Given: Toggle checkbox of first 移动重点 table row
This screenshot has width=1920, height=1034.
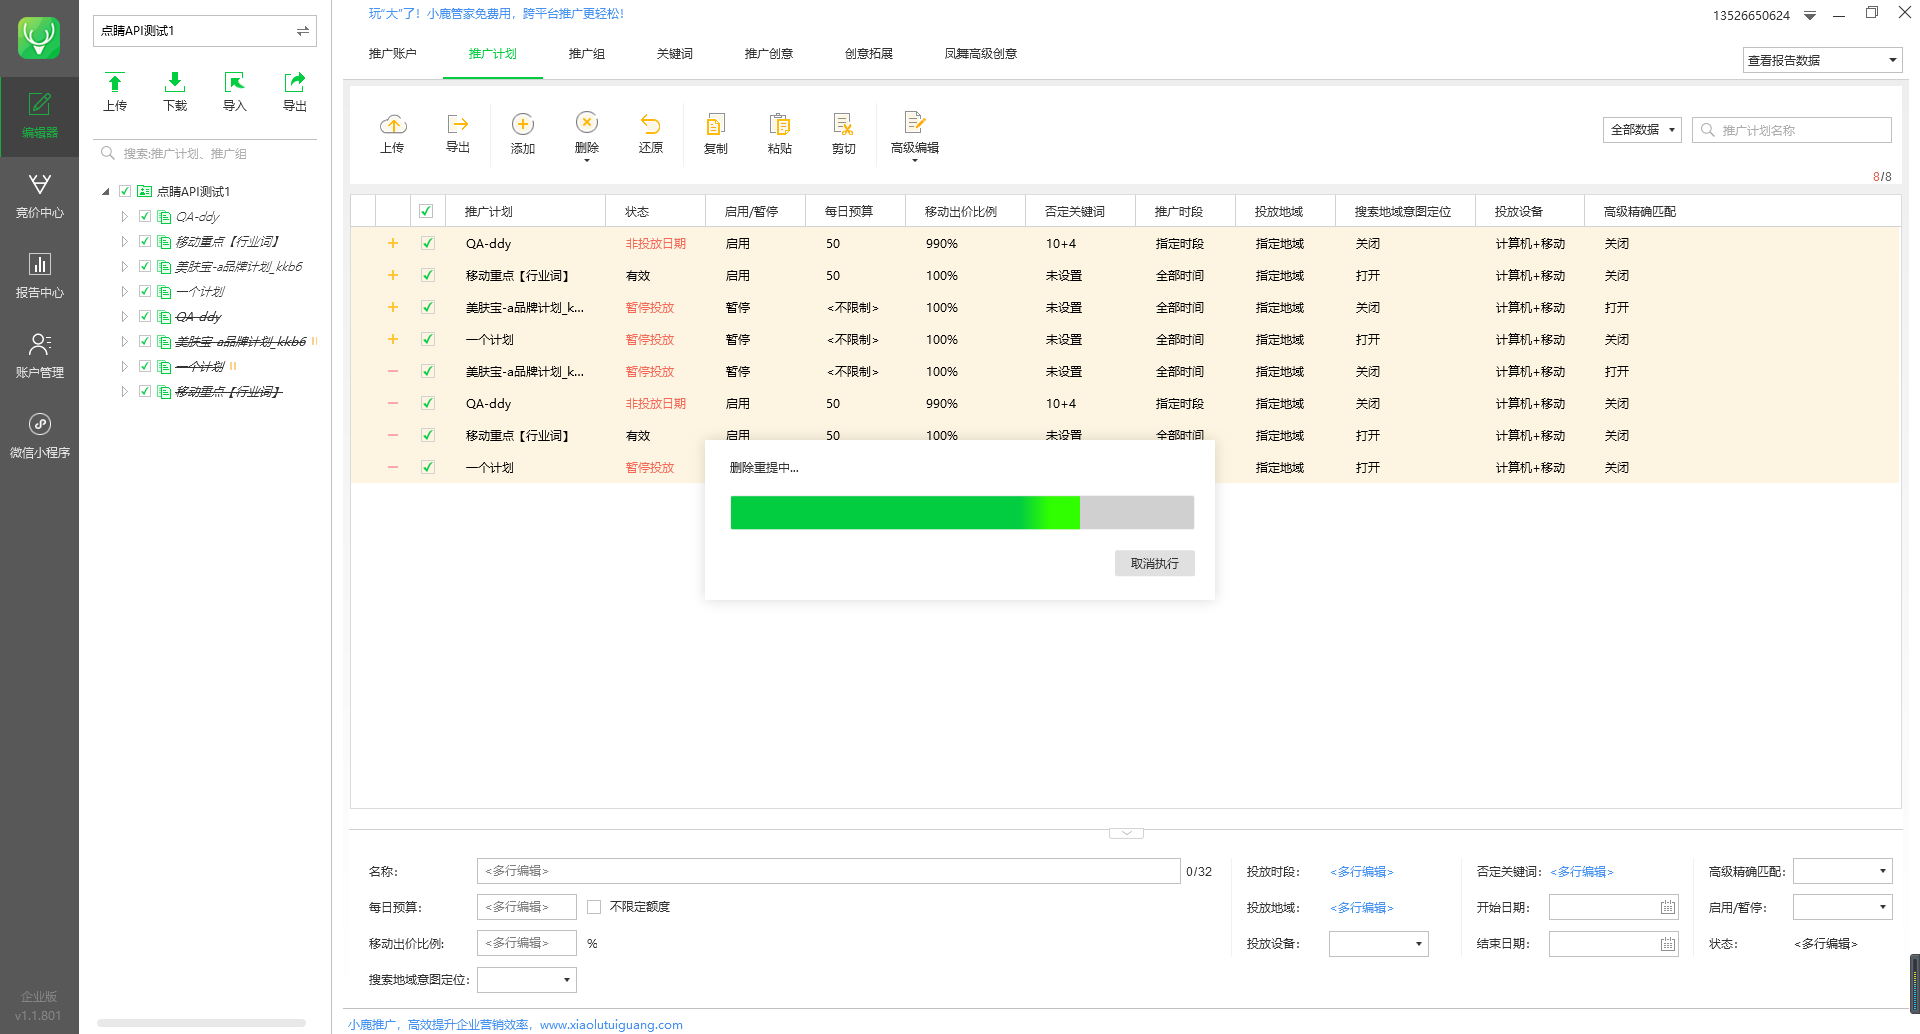Looking at the screenshot, I should (x=428, y=275).
